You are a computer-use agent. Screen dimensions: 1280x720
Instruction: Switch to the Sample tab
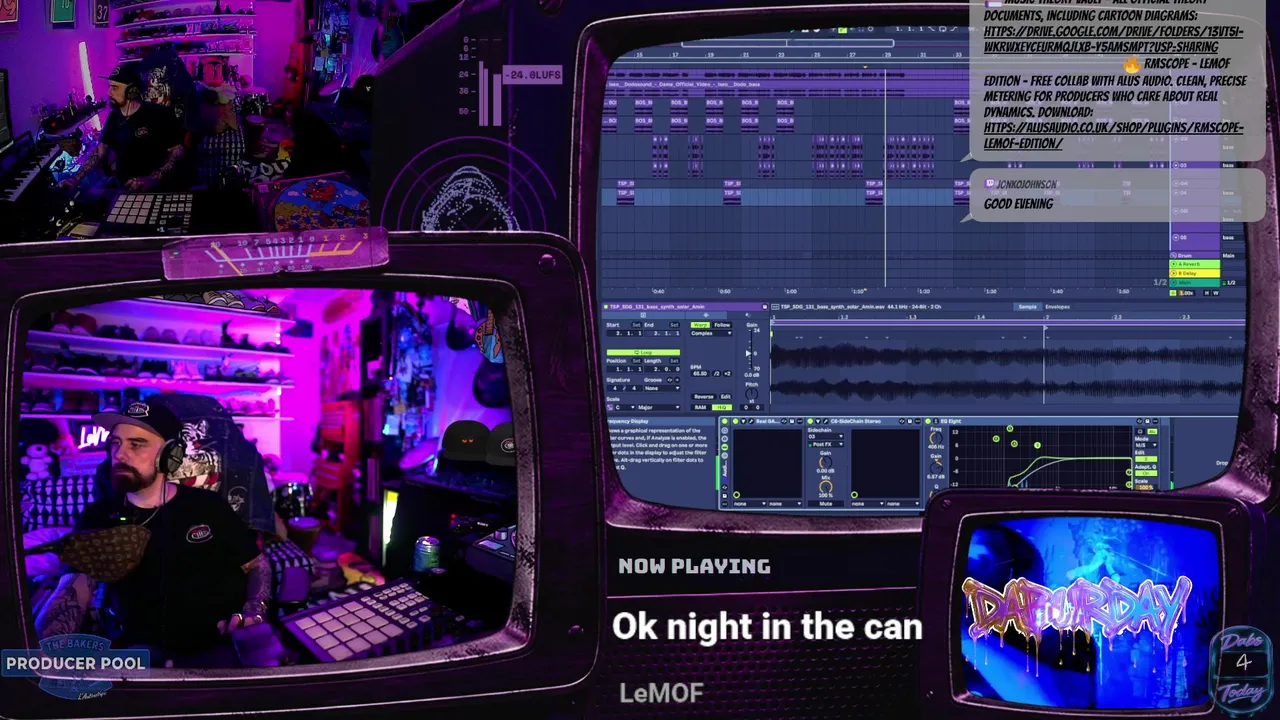pyautogui.click(x=1027, y=306)
